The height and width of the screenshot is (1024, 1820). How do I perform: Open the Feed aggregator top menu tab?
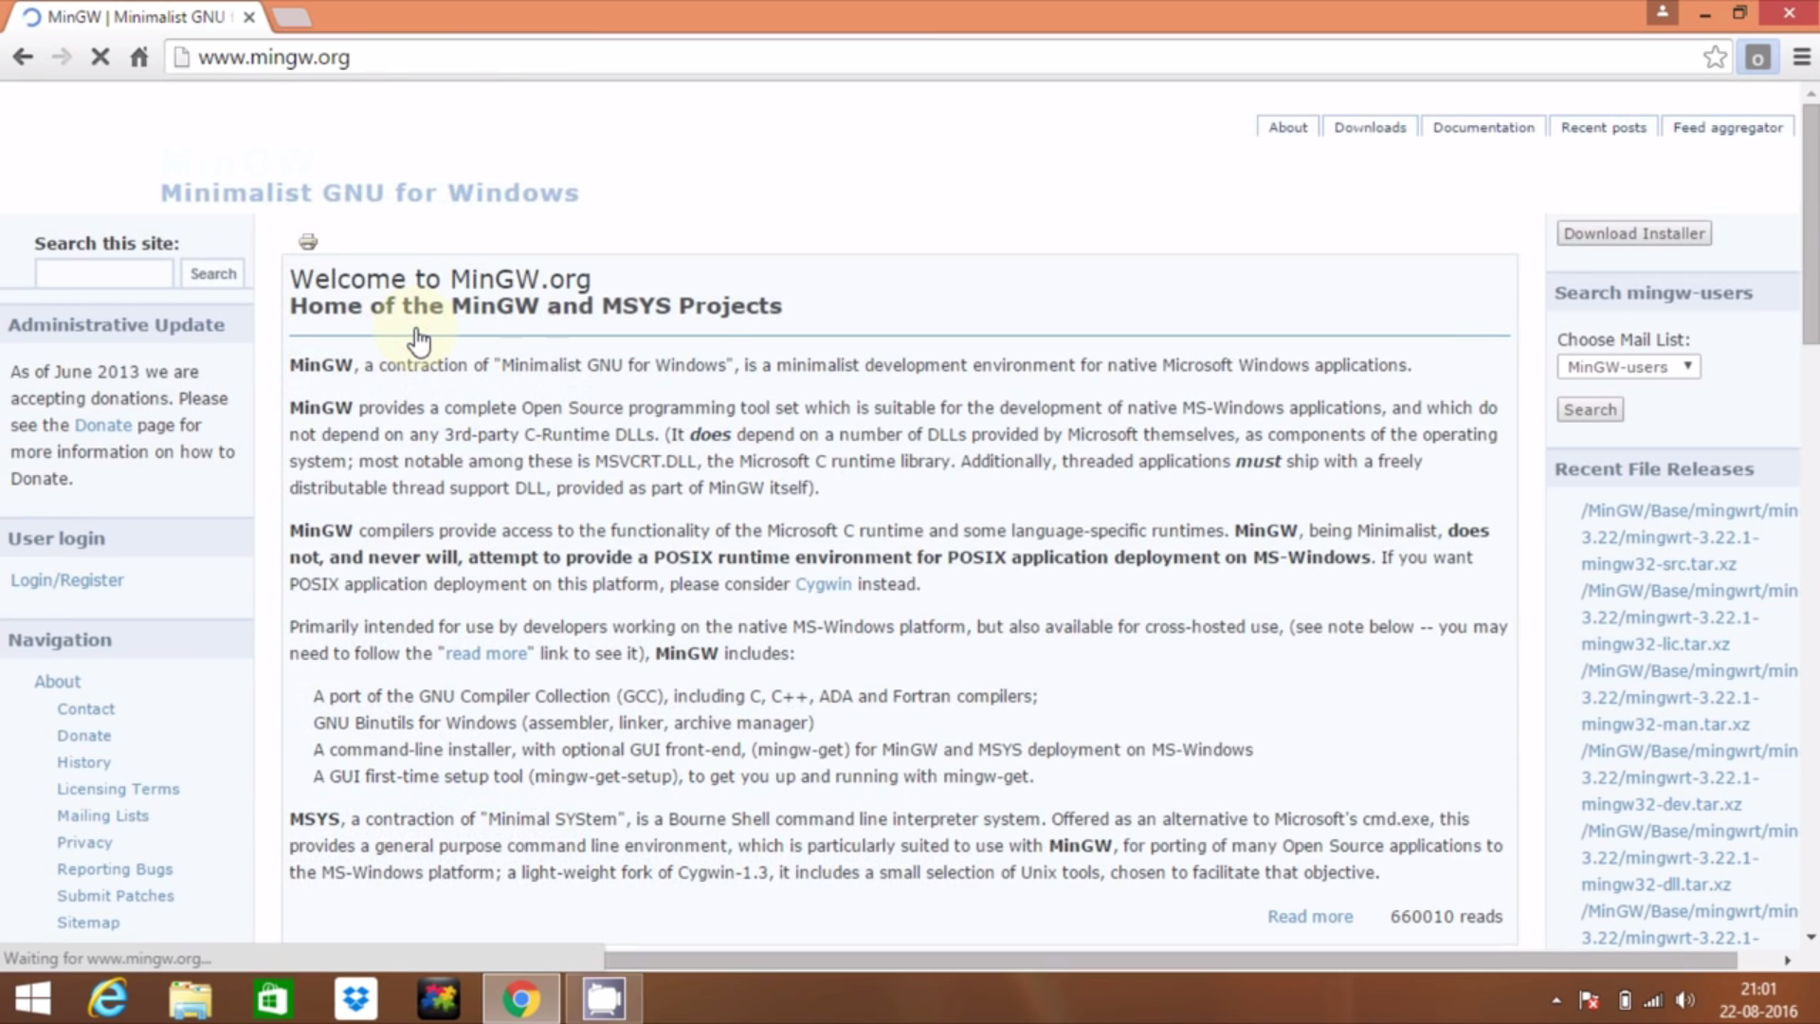coord(1727,127)
